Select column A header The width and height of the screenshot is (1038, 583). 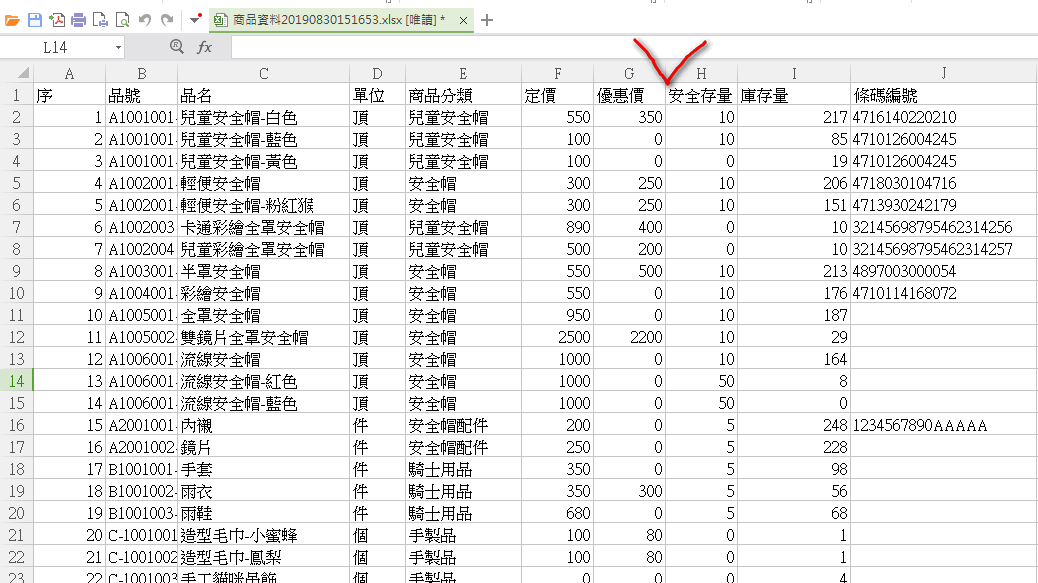point(70,73)
